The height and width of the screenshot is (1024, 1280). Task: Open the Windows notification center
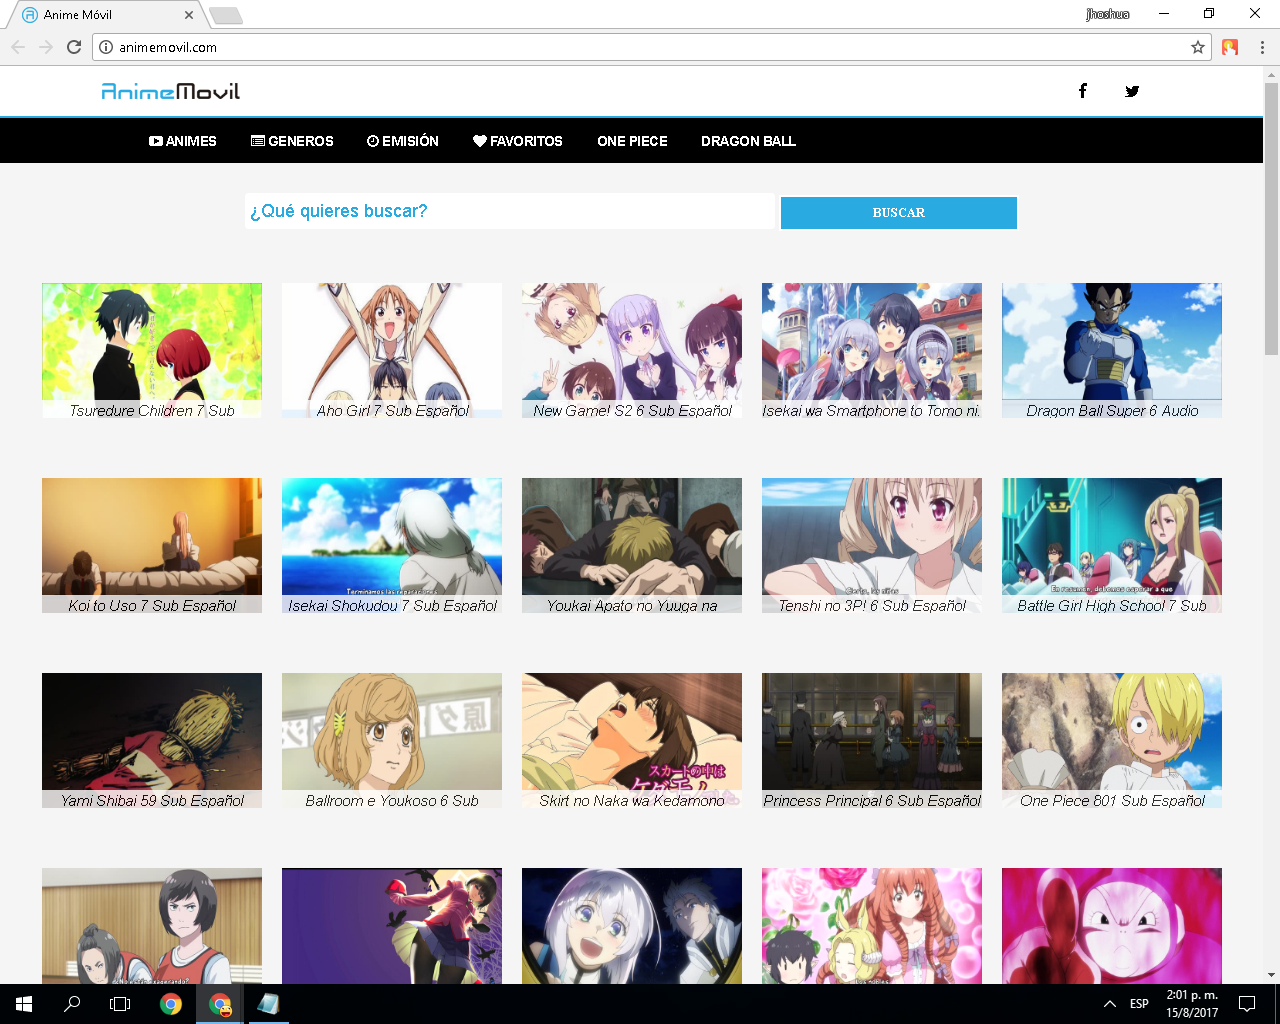point(1247,1004)
